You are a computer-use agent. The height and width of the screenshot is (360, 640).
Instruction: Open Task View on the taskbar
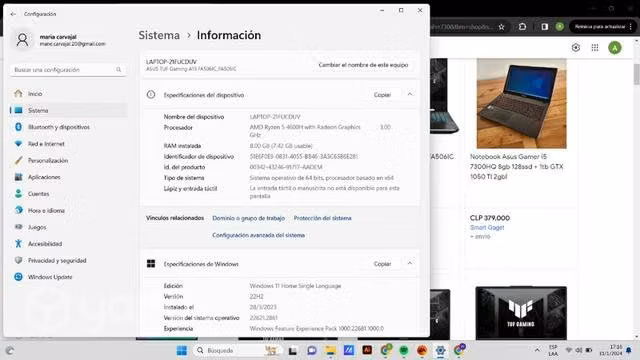coord(293,351)
